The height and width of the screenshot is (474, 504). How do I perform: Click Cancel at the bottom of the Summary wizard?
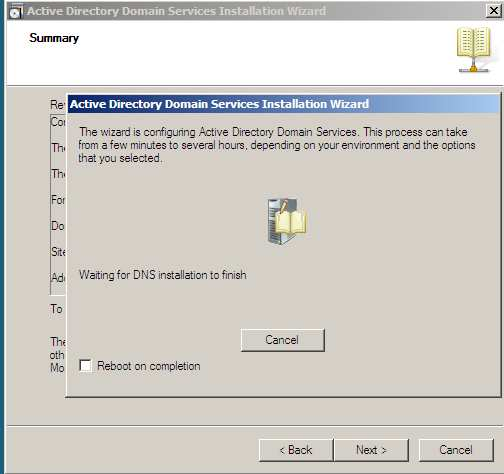click(456, 450)
